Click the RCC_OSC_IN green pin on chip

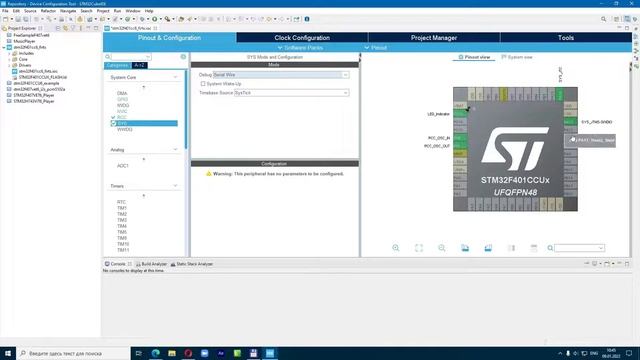click(460, 138)
